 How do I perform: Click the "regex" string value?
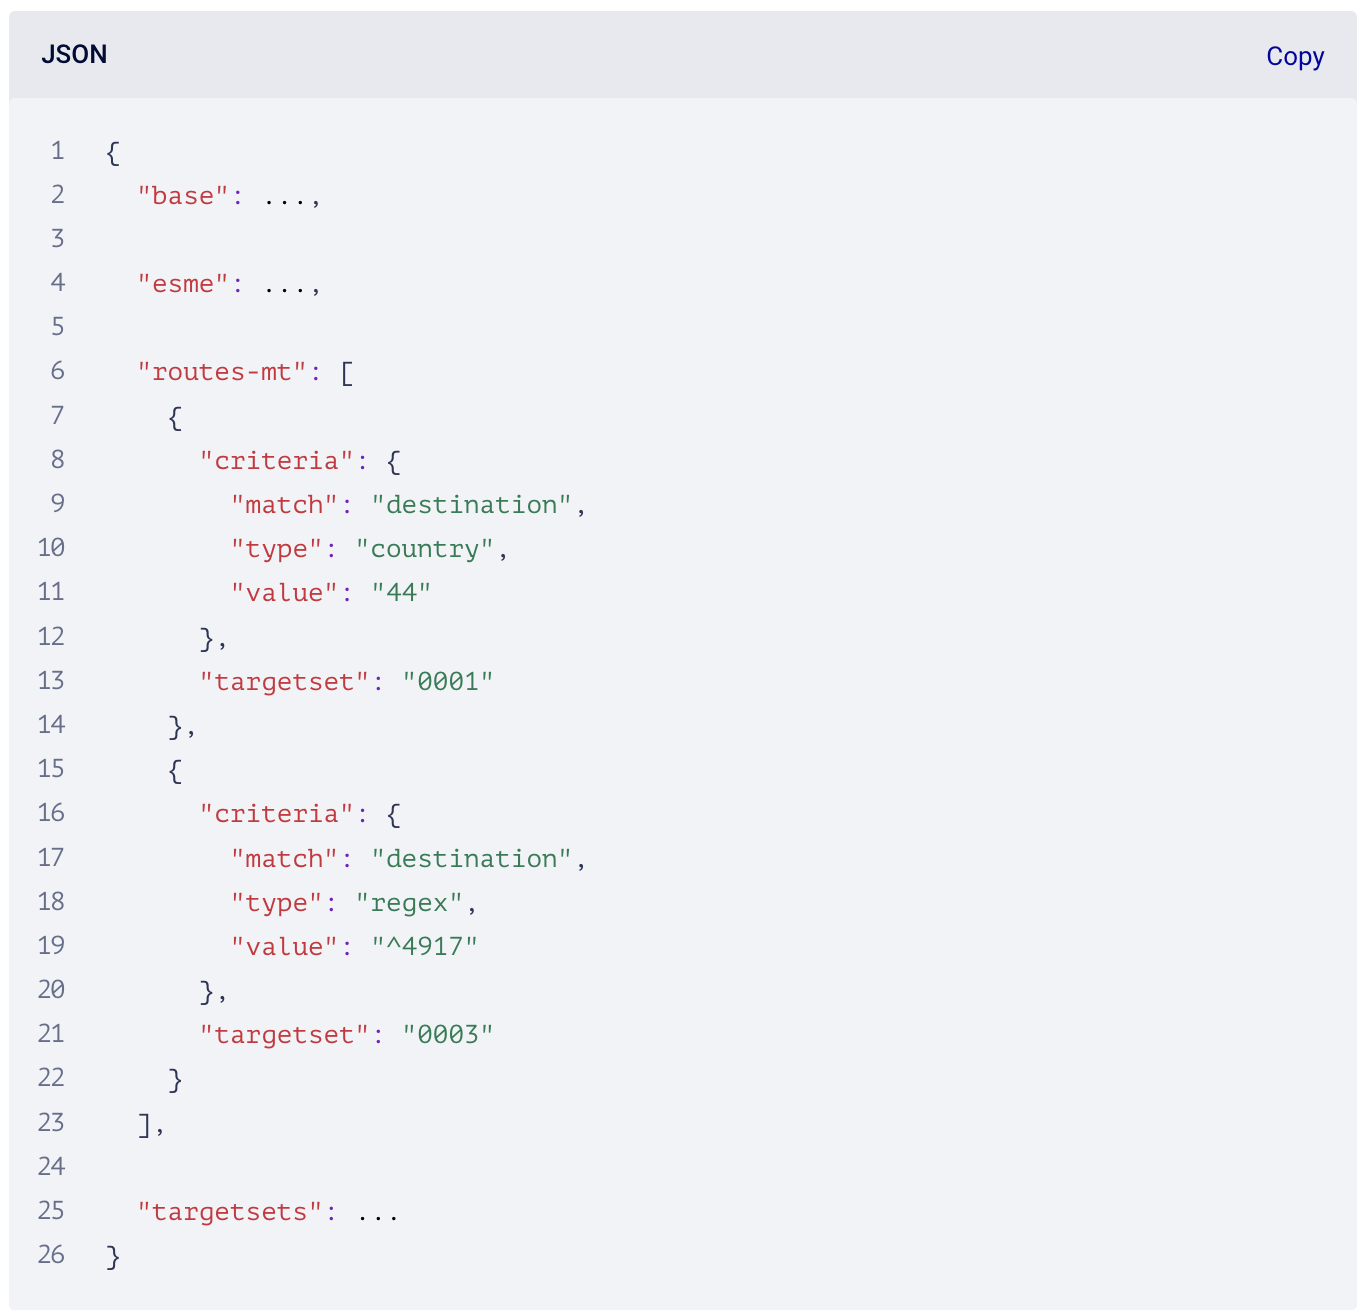[409, 903]
